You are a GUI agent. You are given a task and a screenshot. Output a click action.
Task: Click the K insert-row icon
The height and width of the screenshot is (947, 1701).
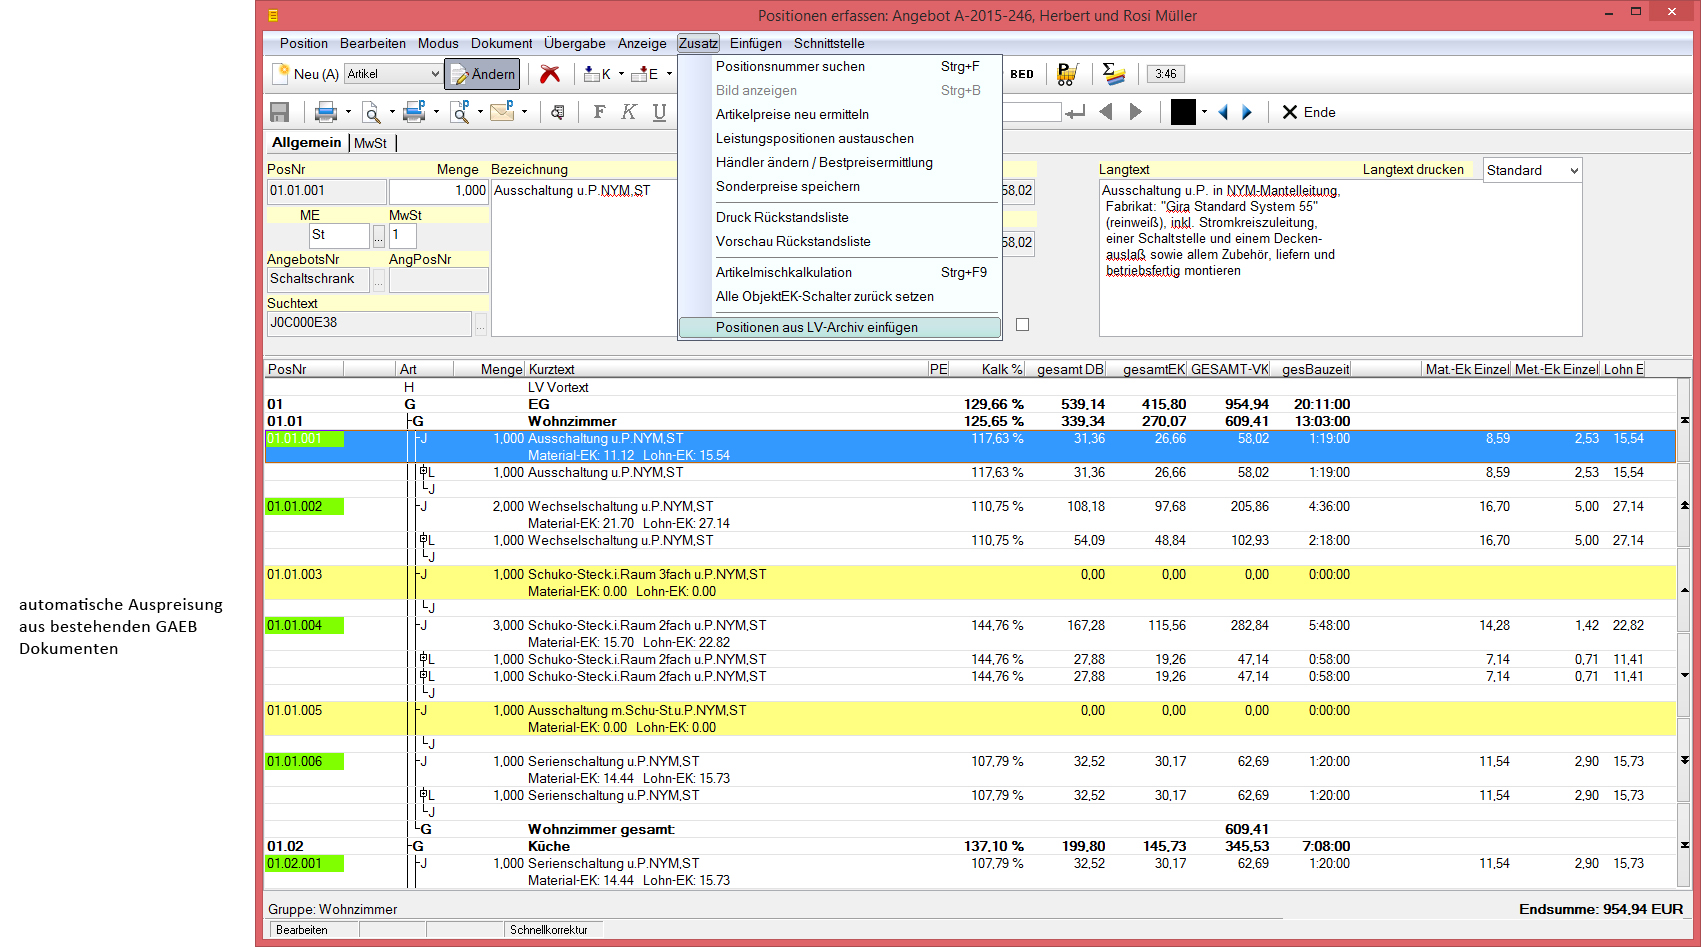coord(597,74)
